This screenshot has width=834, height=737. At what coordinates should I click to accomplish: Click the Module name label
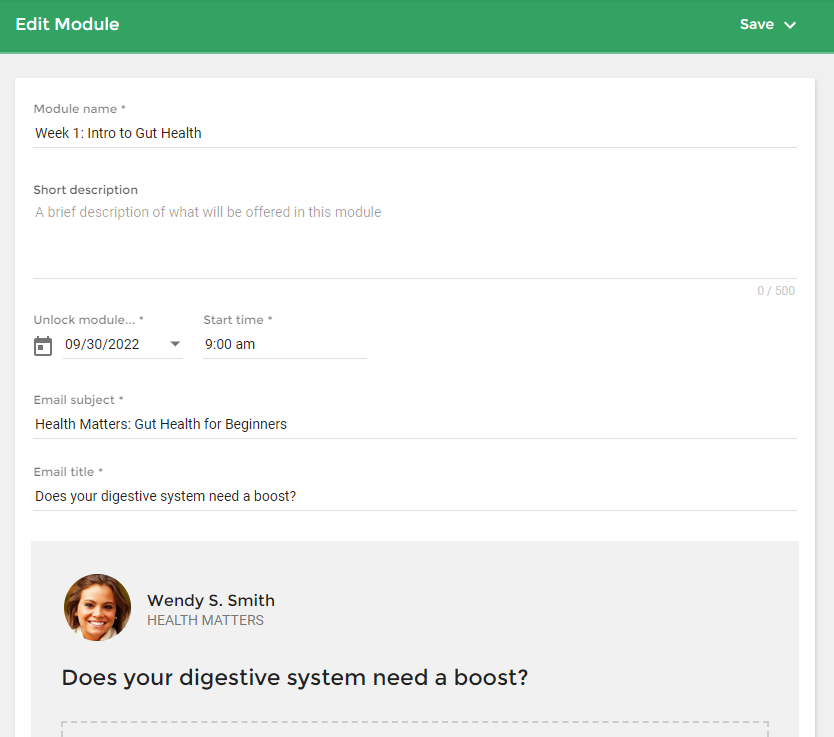[79, 109]
